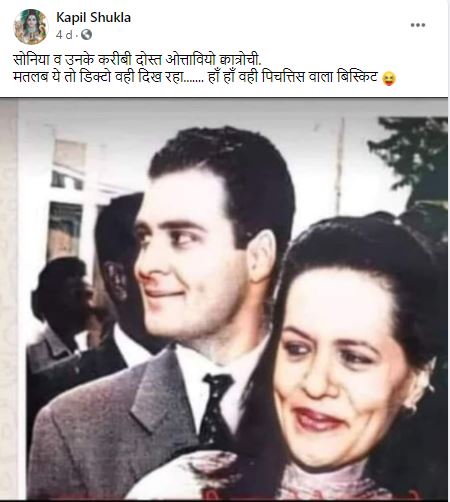
Task: Select the first line of Hindi post text
Action: (137, 60)
